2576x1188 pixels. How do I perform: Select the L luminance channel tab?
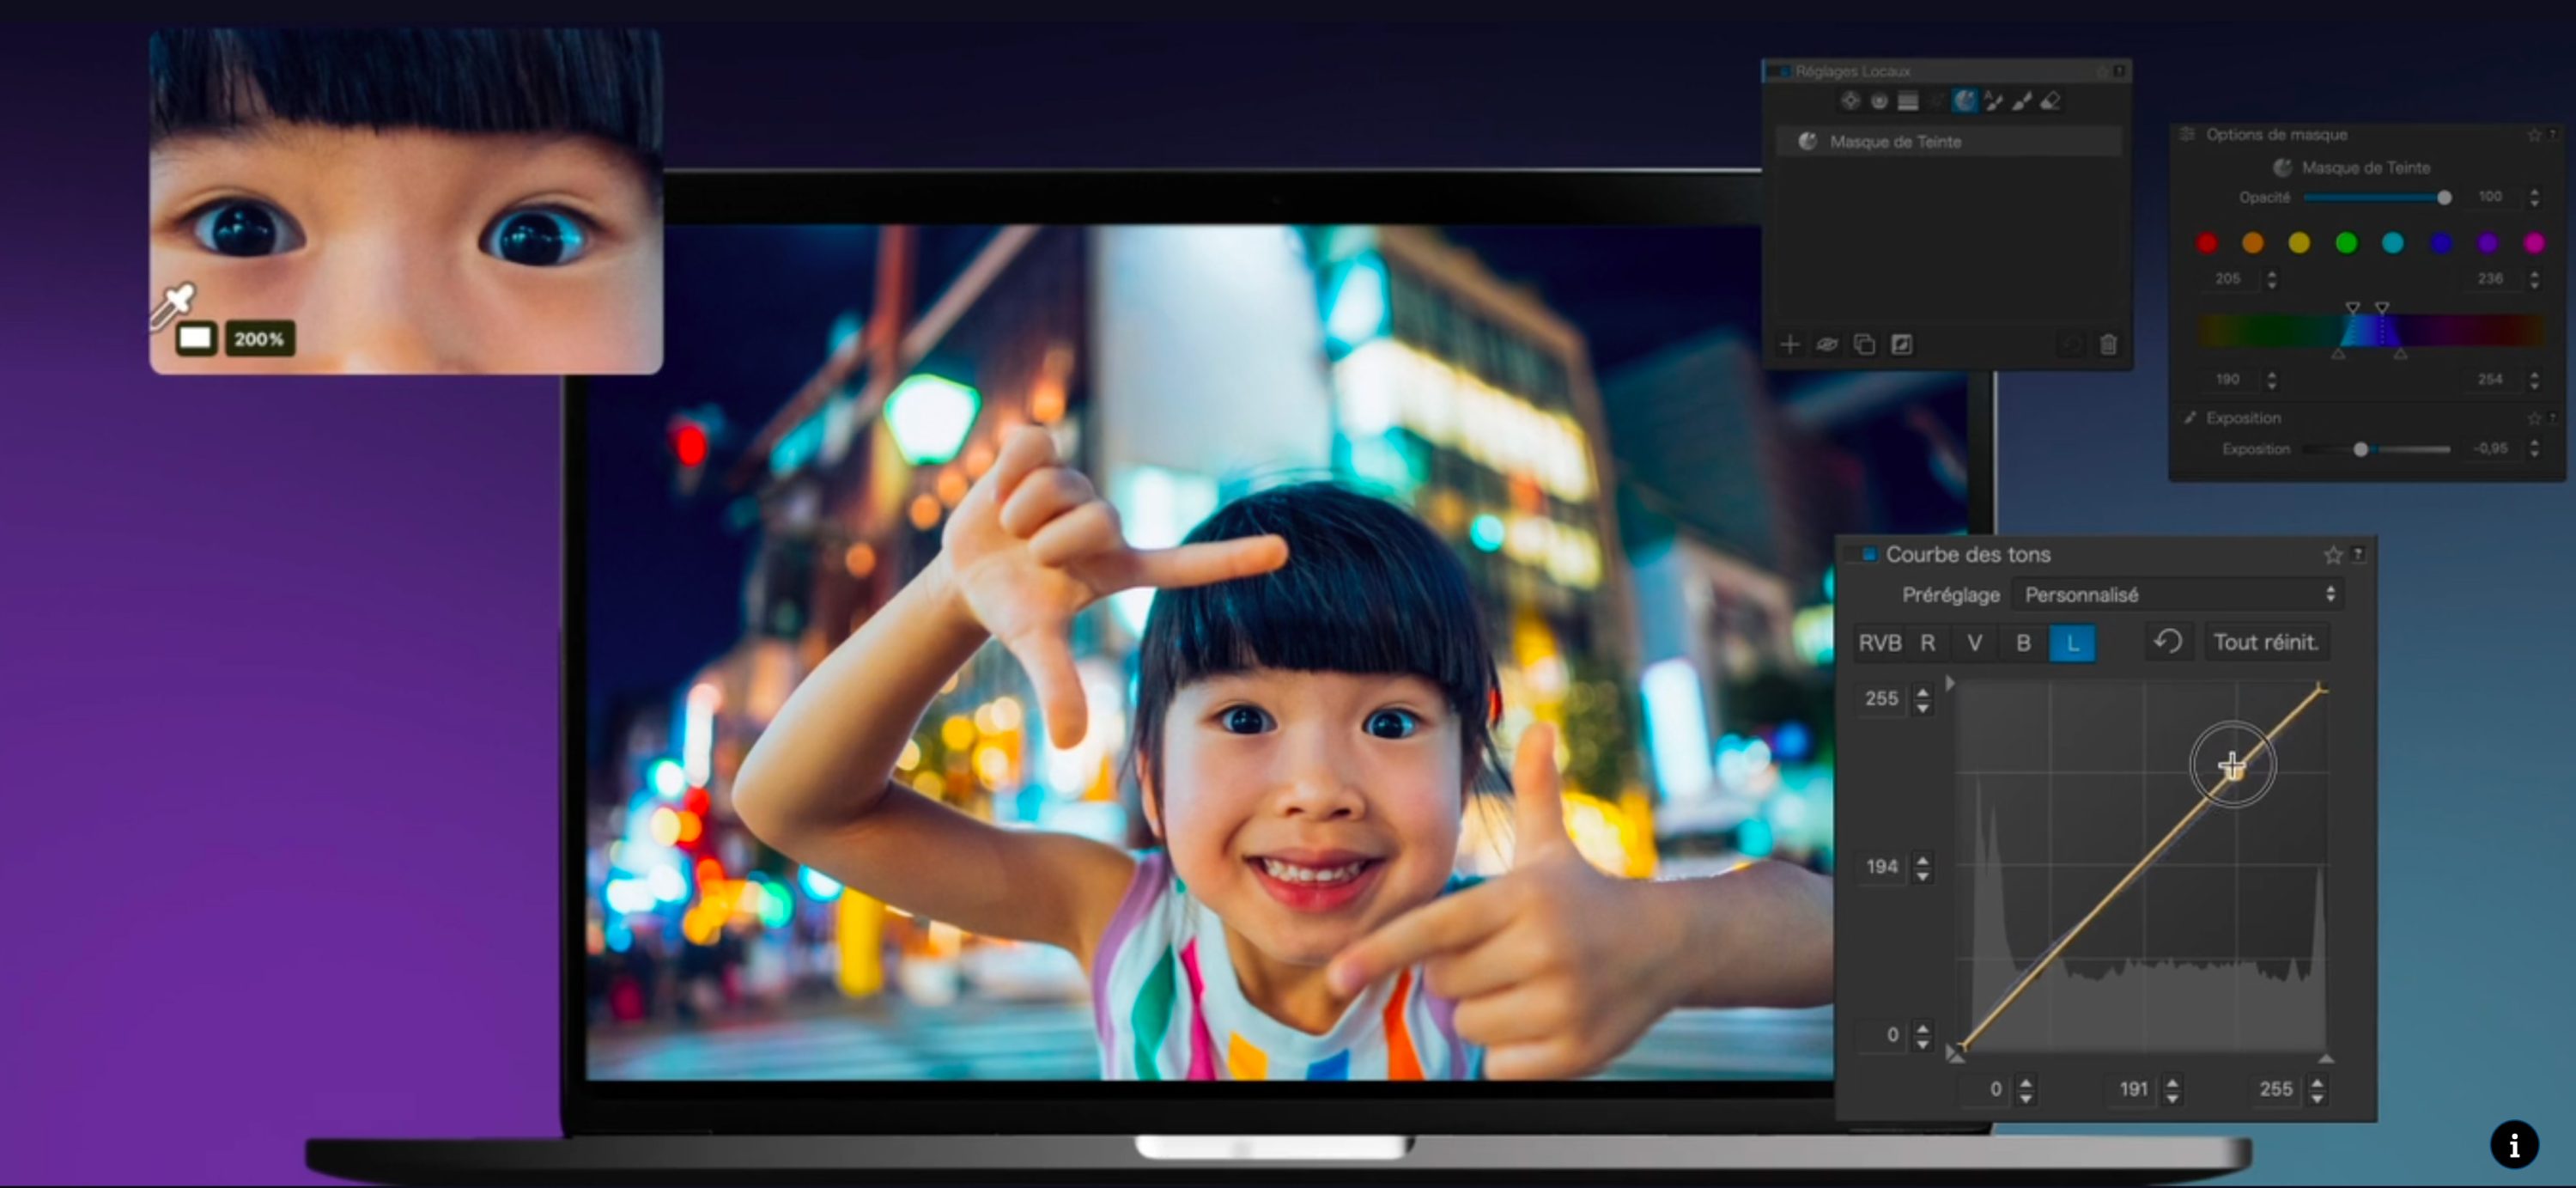coord(2072,643)
